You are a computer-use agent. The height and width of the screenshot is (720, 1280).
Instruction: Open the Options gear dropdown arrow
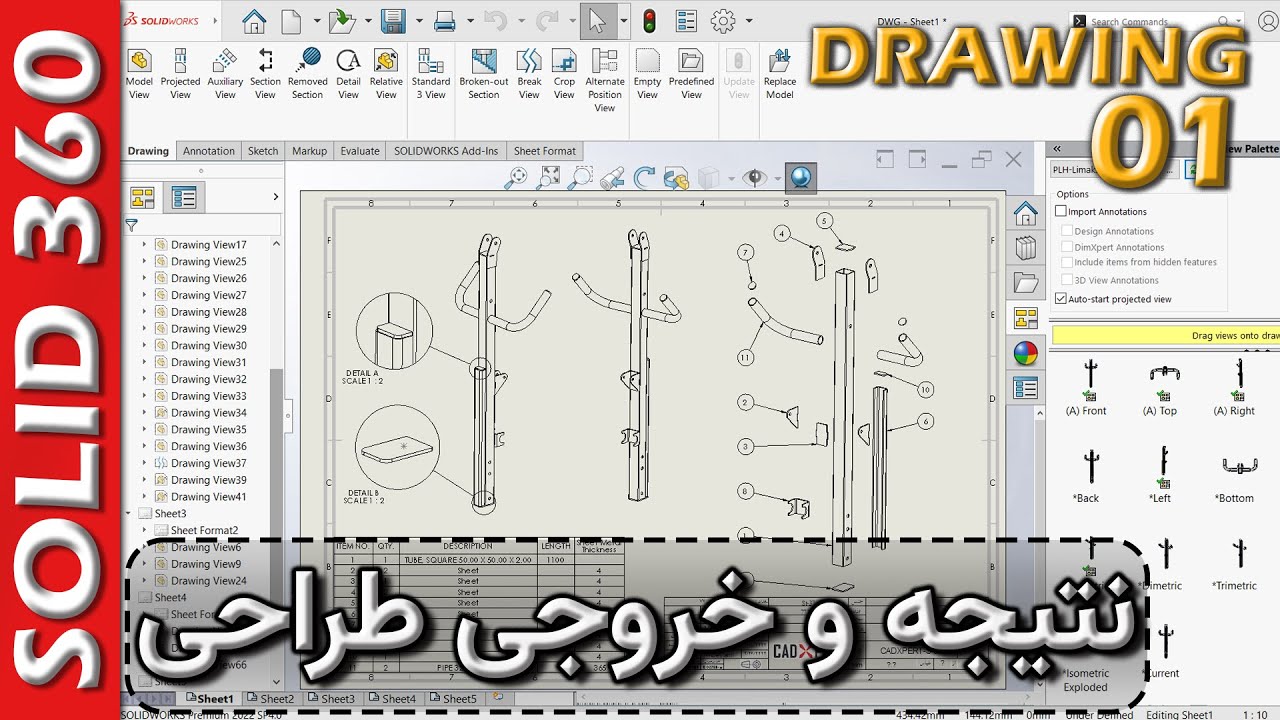(x=749, y=21)
